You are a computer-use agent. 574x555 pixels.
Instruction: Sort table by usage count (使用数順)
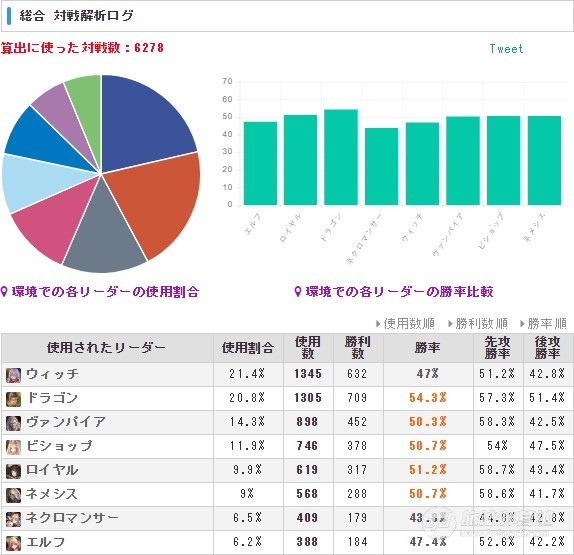tap(406, 324)
